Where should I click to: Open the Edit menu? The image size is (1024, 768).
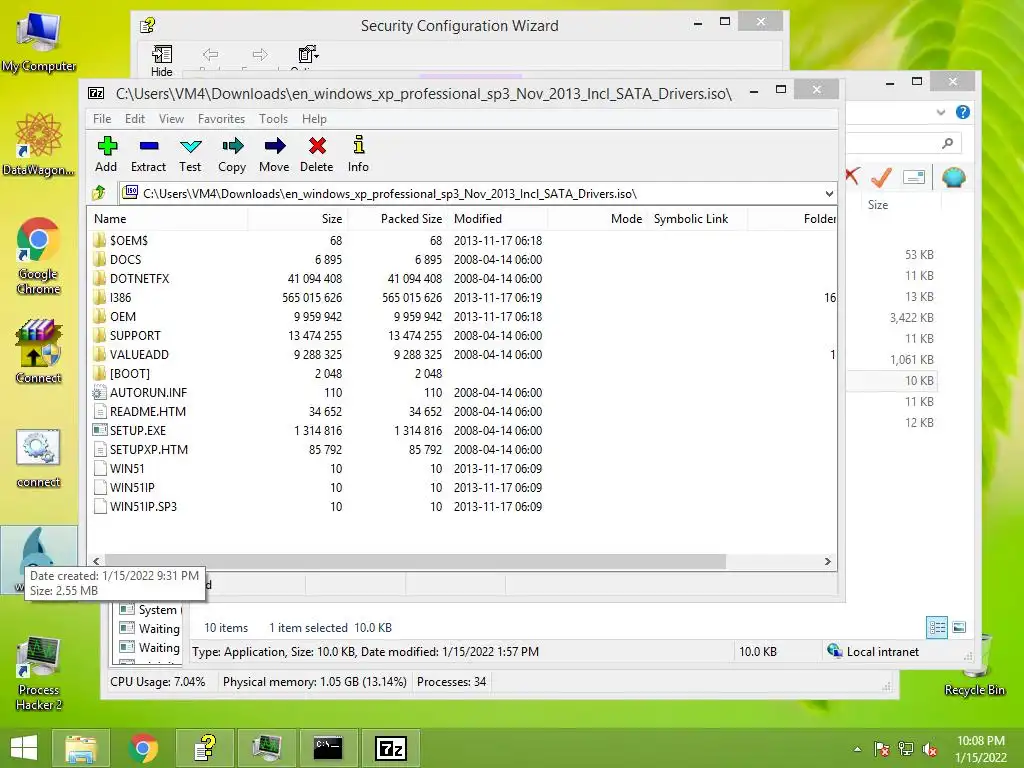[x=135, y=119]
